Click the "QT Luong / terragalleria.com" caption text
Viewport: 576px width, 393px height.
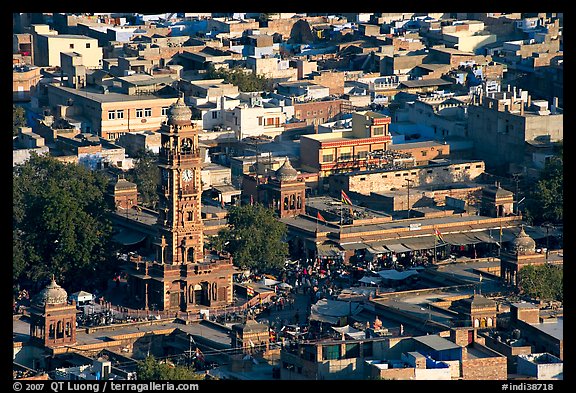[x=125, y=387]
